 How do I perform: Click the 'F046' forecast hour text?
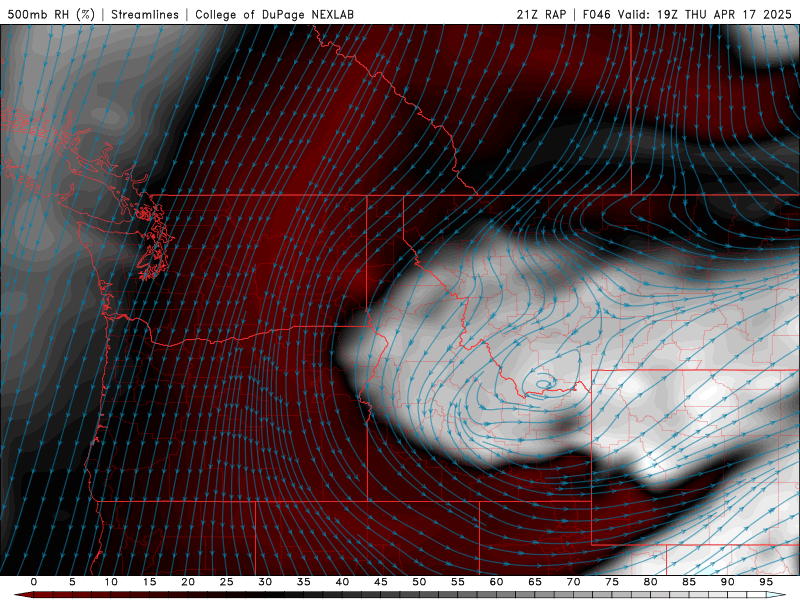596,14
